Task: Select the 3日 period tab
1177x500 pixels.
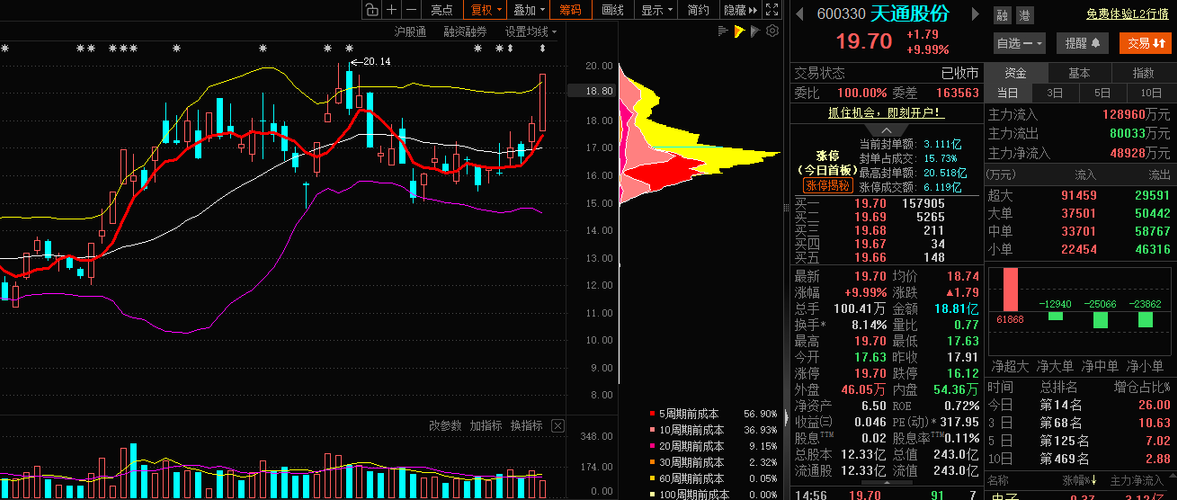Action: click(1055, 93)
